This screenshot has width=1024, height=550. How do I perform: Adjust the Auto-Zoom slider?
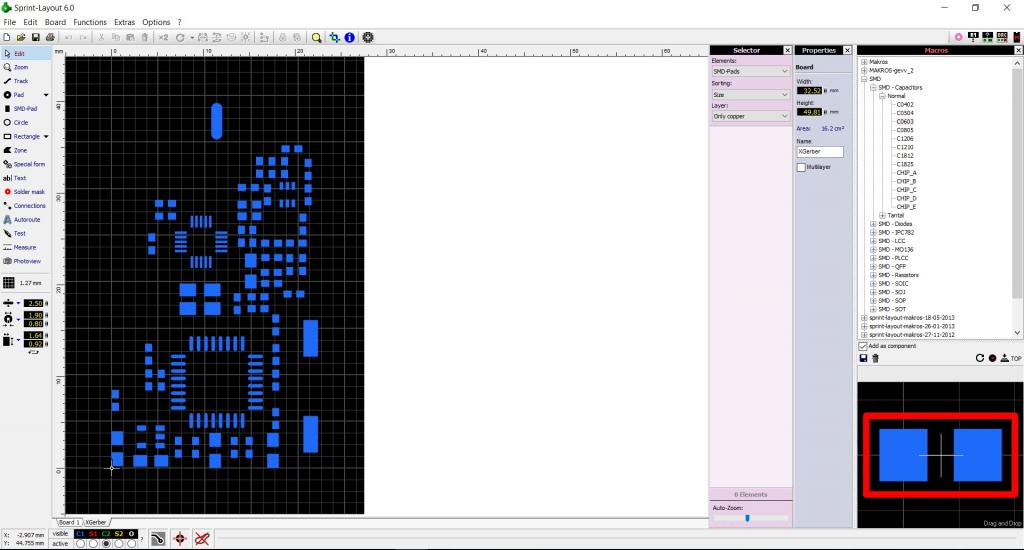748,518
